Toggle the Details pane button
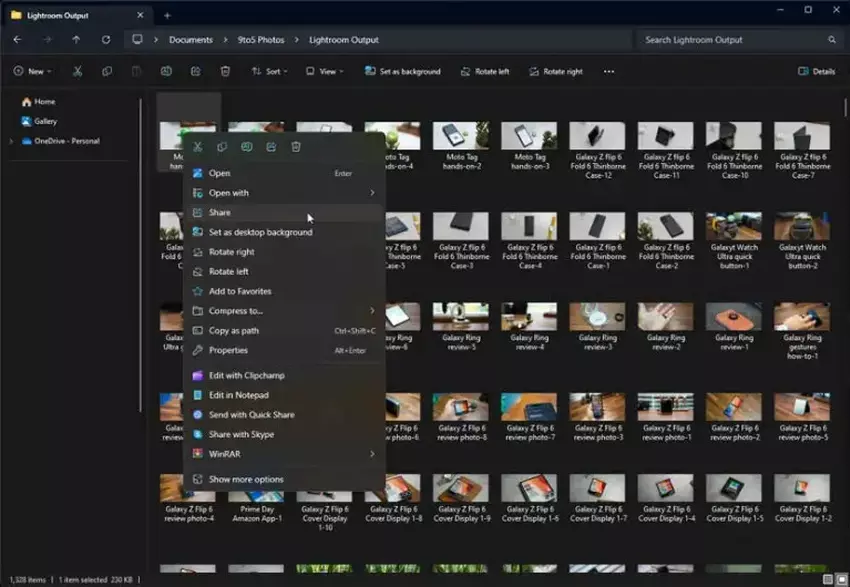 [816, 72]
